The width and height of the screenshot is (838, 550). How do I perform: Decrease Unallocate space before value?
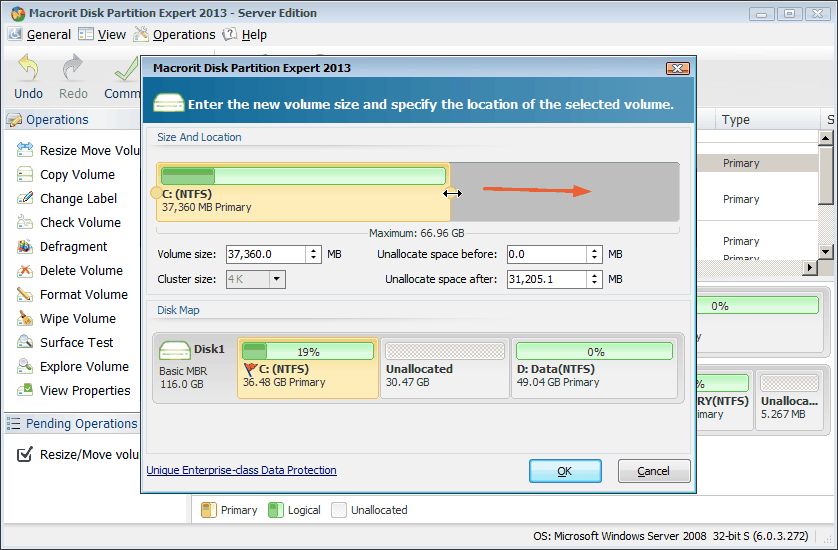click(x=594, y=259)
